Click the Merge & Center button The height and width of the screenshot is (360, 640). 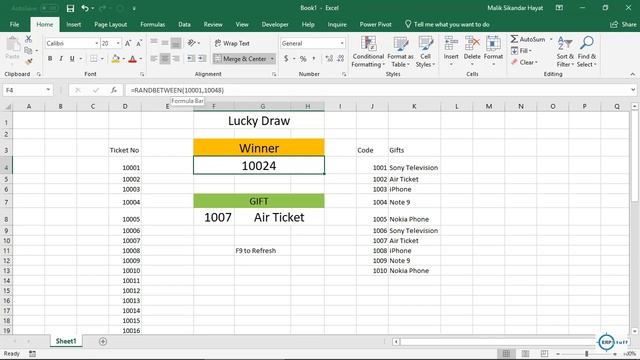pos(240,59)
